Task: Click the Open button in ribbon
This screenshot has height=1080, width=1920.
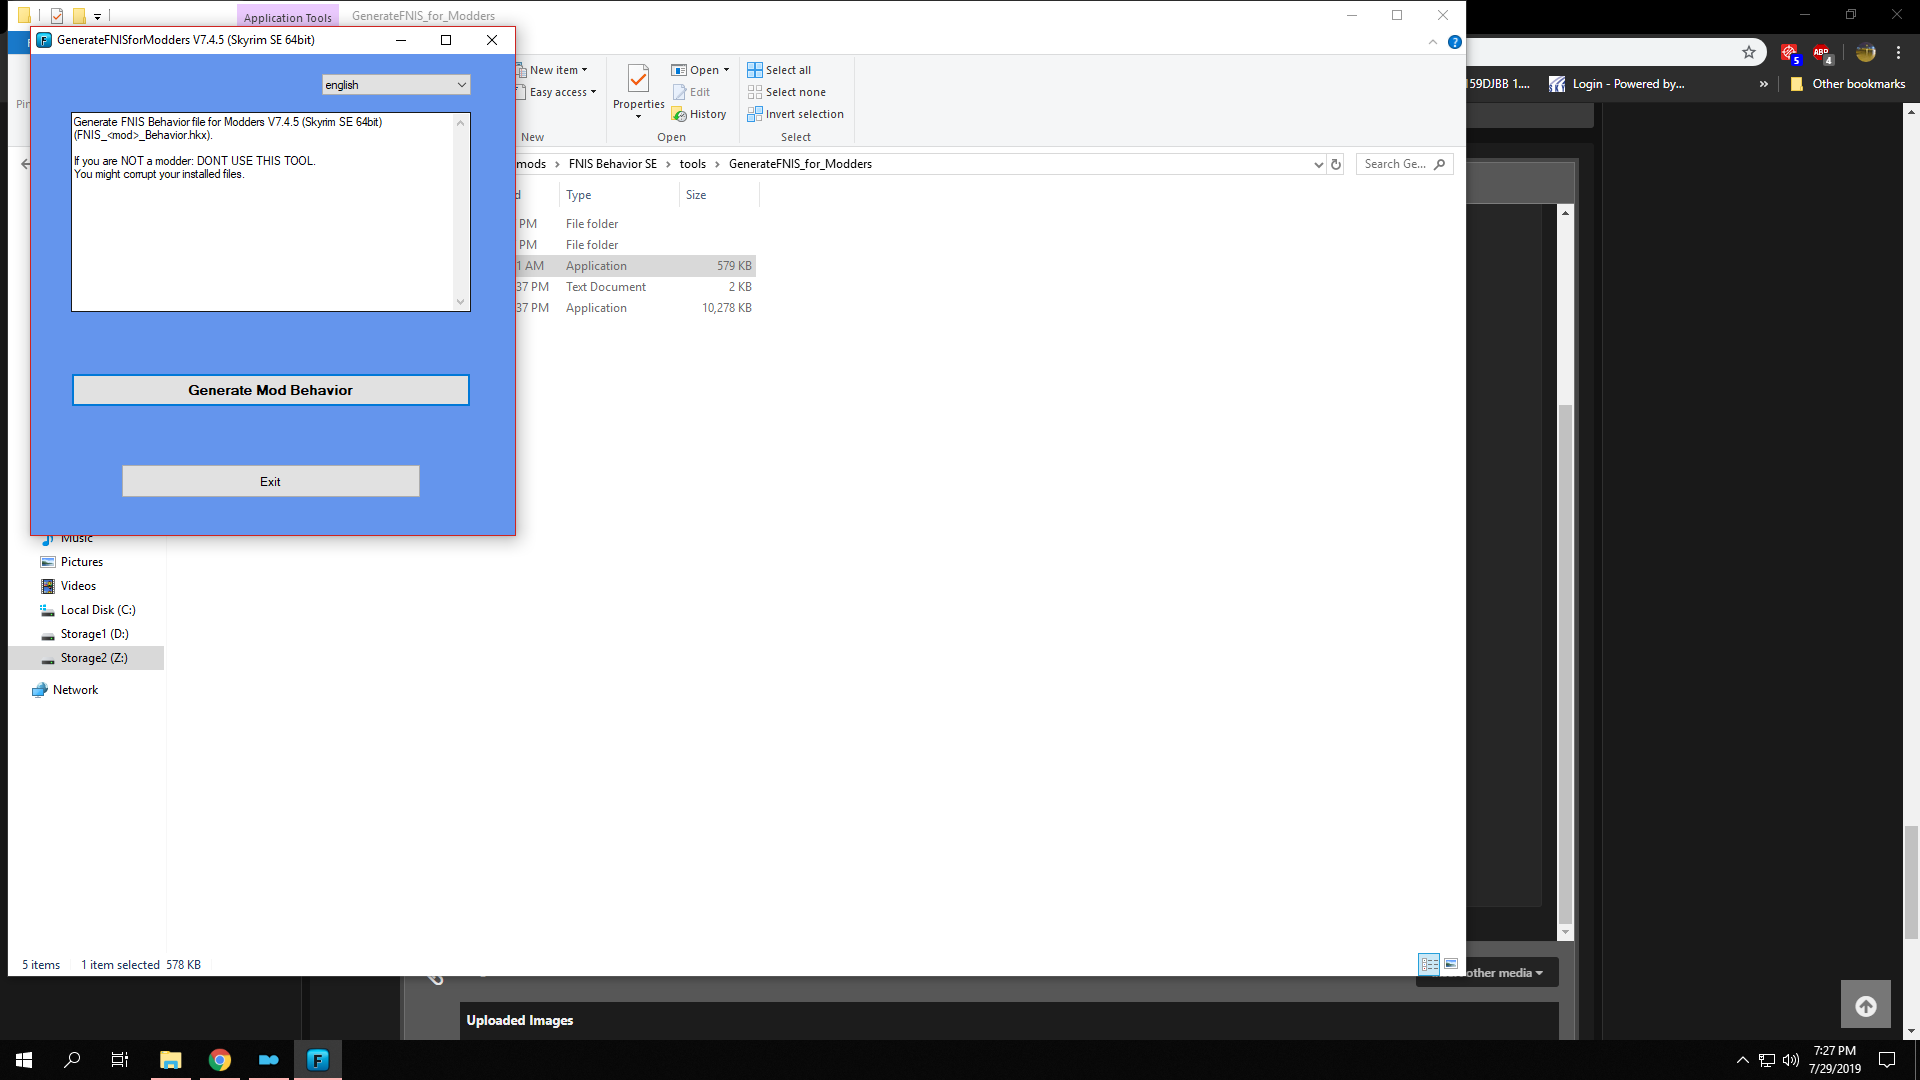Action: pos(696,70)
